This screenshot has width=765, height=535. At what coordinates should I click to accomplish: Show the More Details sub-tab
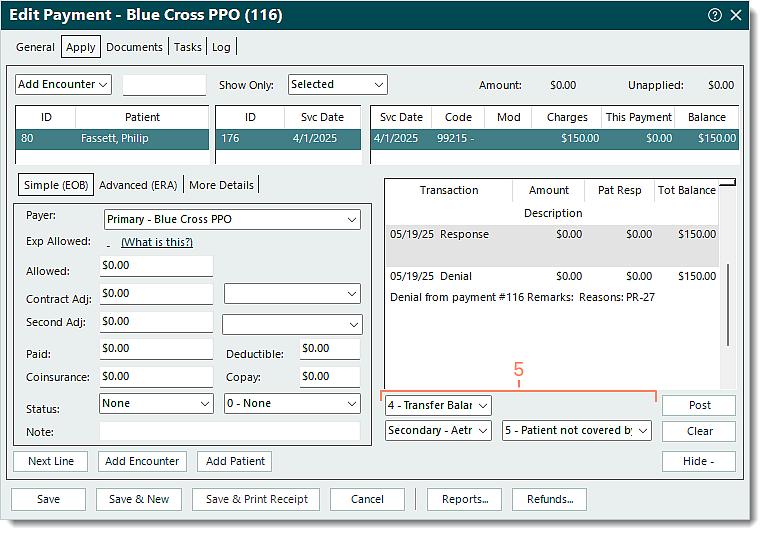tap(221, 185)
